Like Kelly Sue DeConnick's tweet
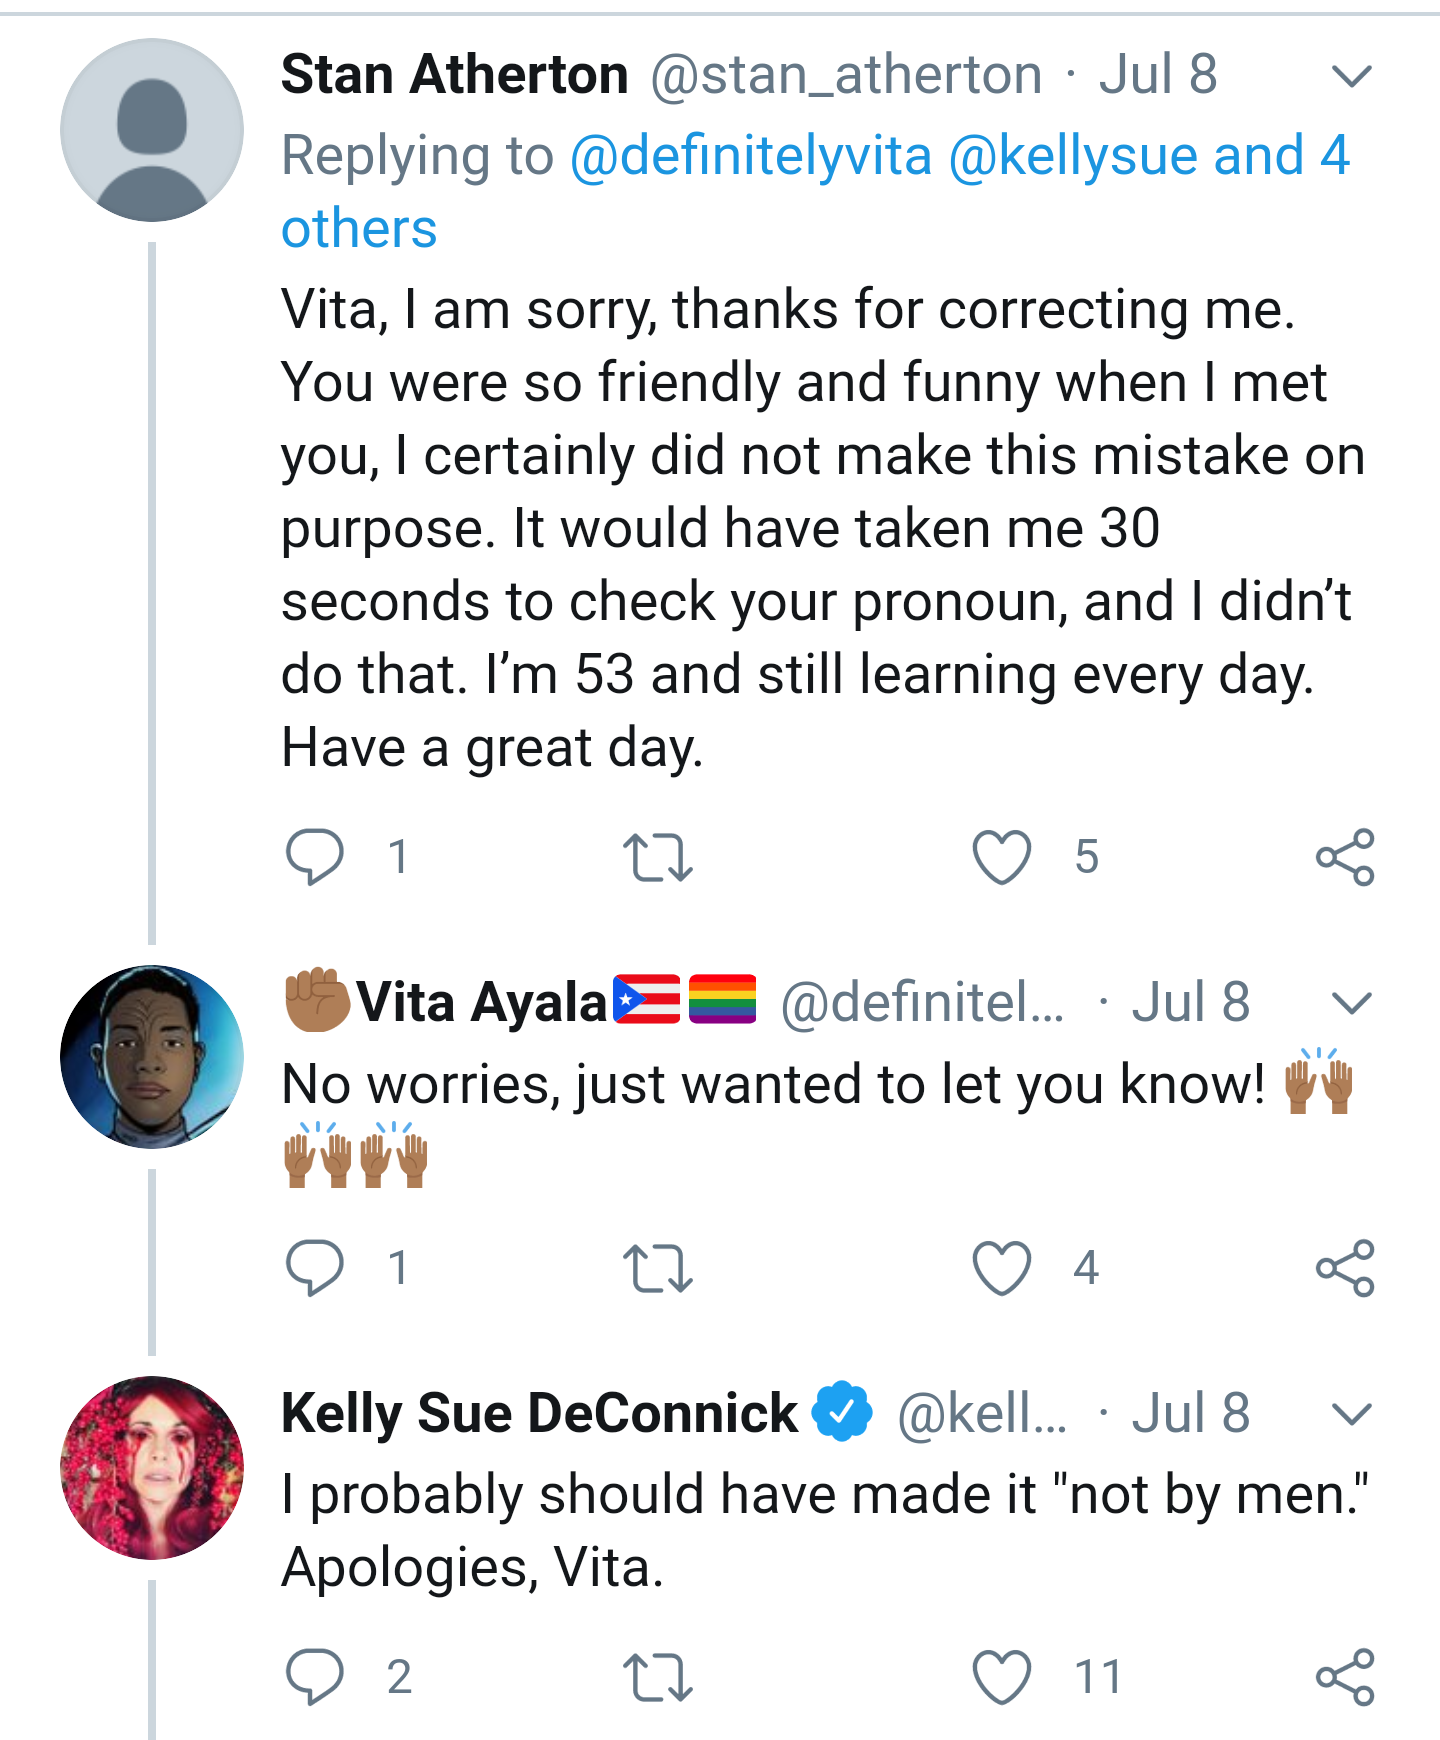This screenshot has width=1440, height=1740. click(x=1002, y=1677)
